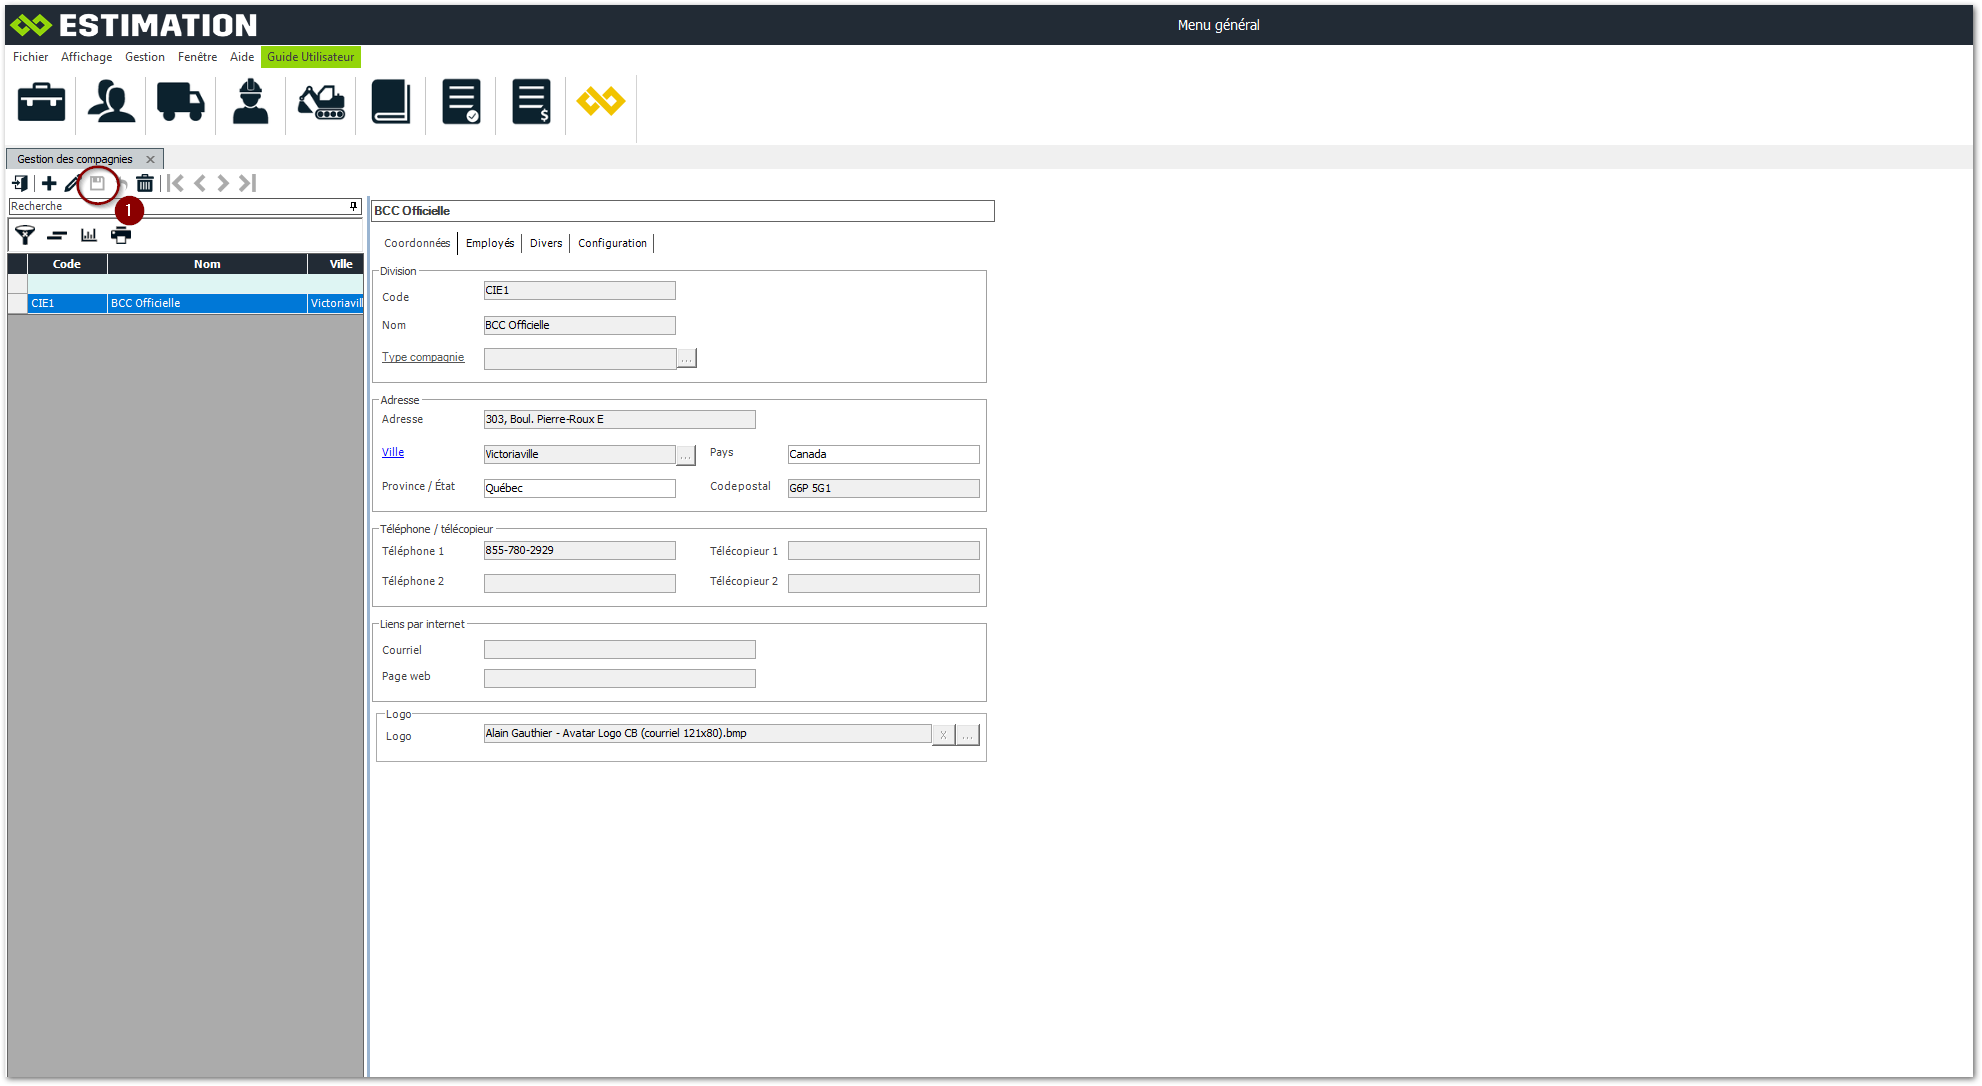Click the Type compagnie link
The image size is (1982, 1086).
(423, 357)
